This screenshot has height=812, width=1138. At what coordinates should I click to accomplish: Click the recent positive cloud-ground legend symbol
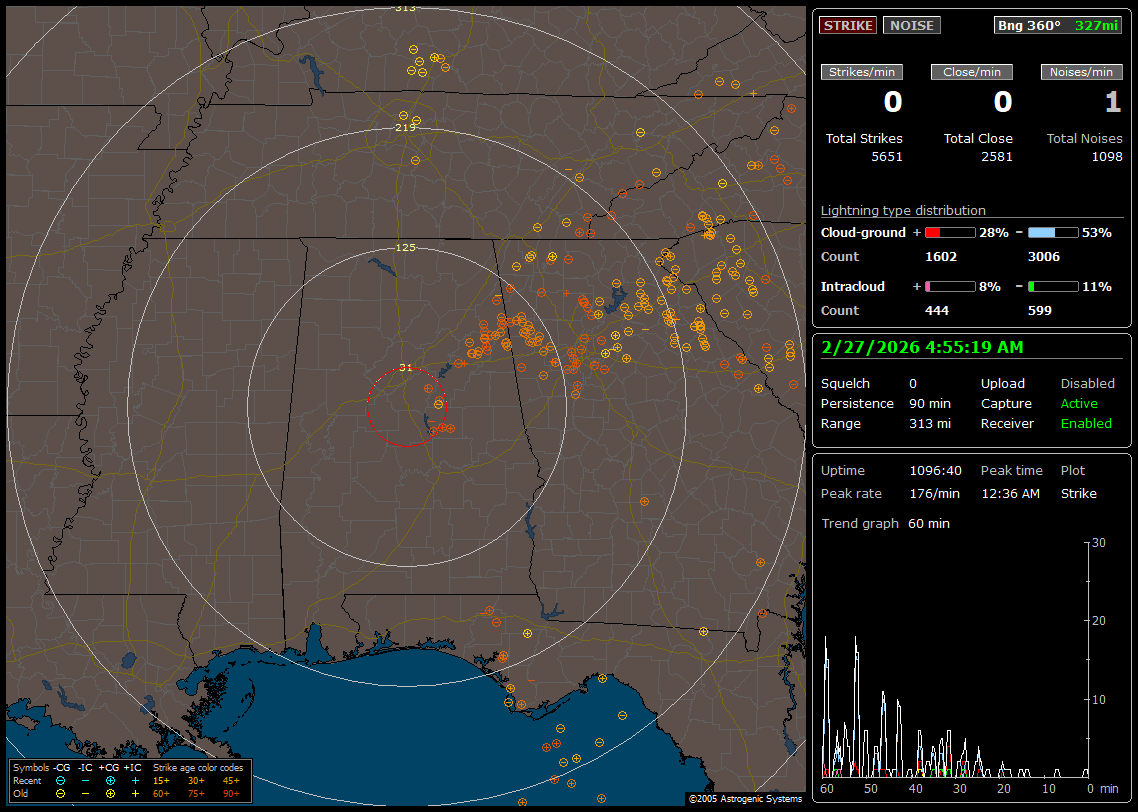[110, 780]
